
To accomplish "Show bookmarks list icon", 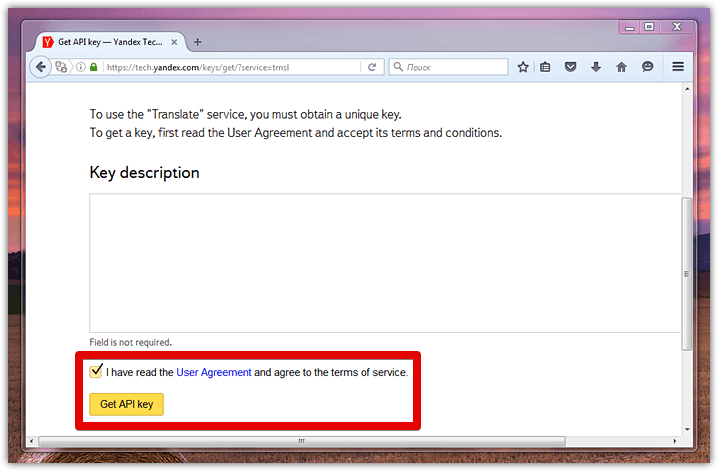I will 545,67.
